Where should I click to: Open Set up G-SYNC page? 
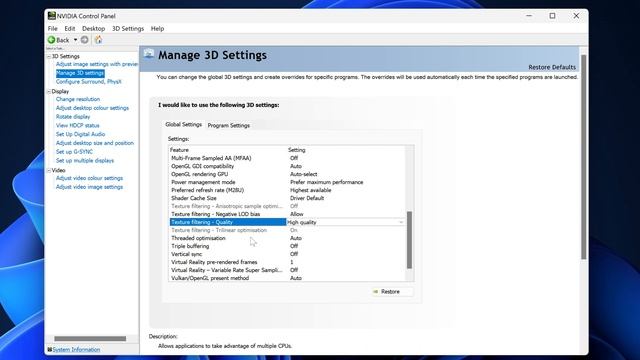(x=74, y=152)
